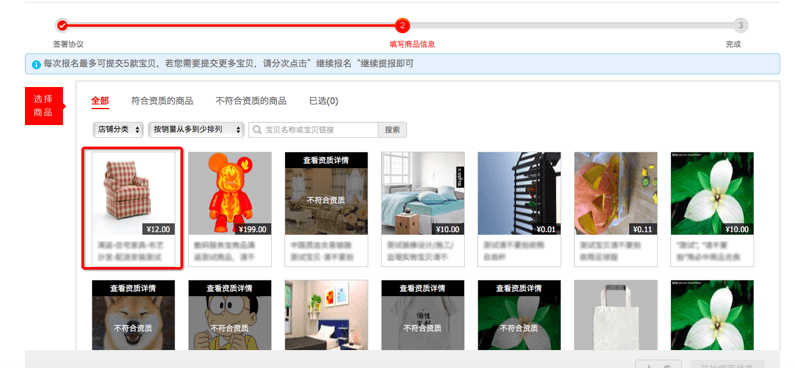795x368 pixels.
Task: Click the ¥10.00 price on white flower product
Action: click(737, 229)
